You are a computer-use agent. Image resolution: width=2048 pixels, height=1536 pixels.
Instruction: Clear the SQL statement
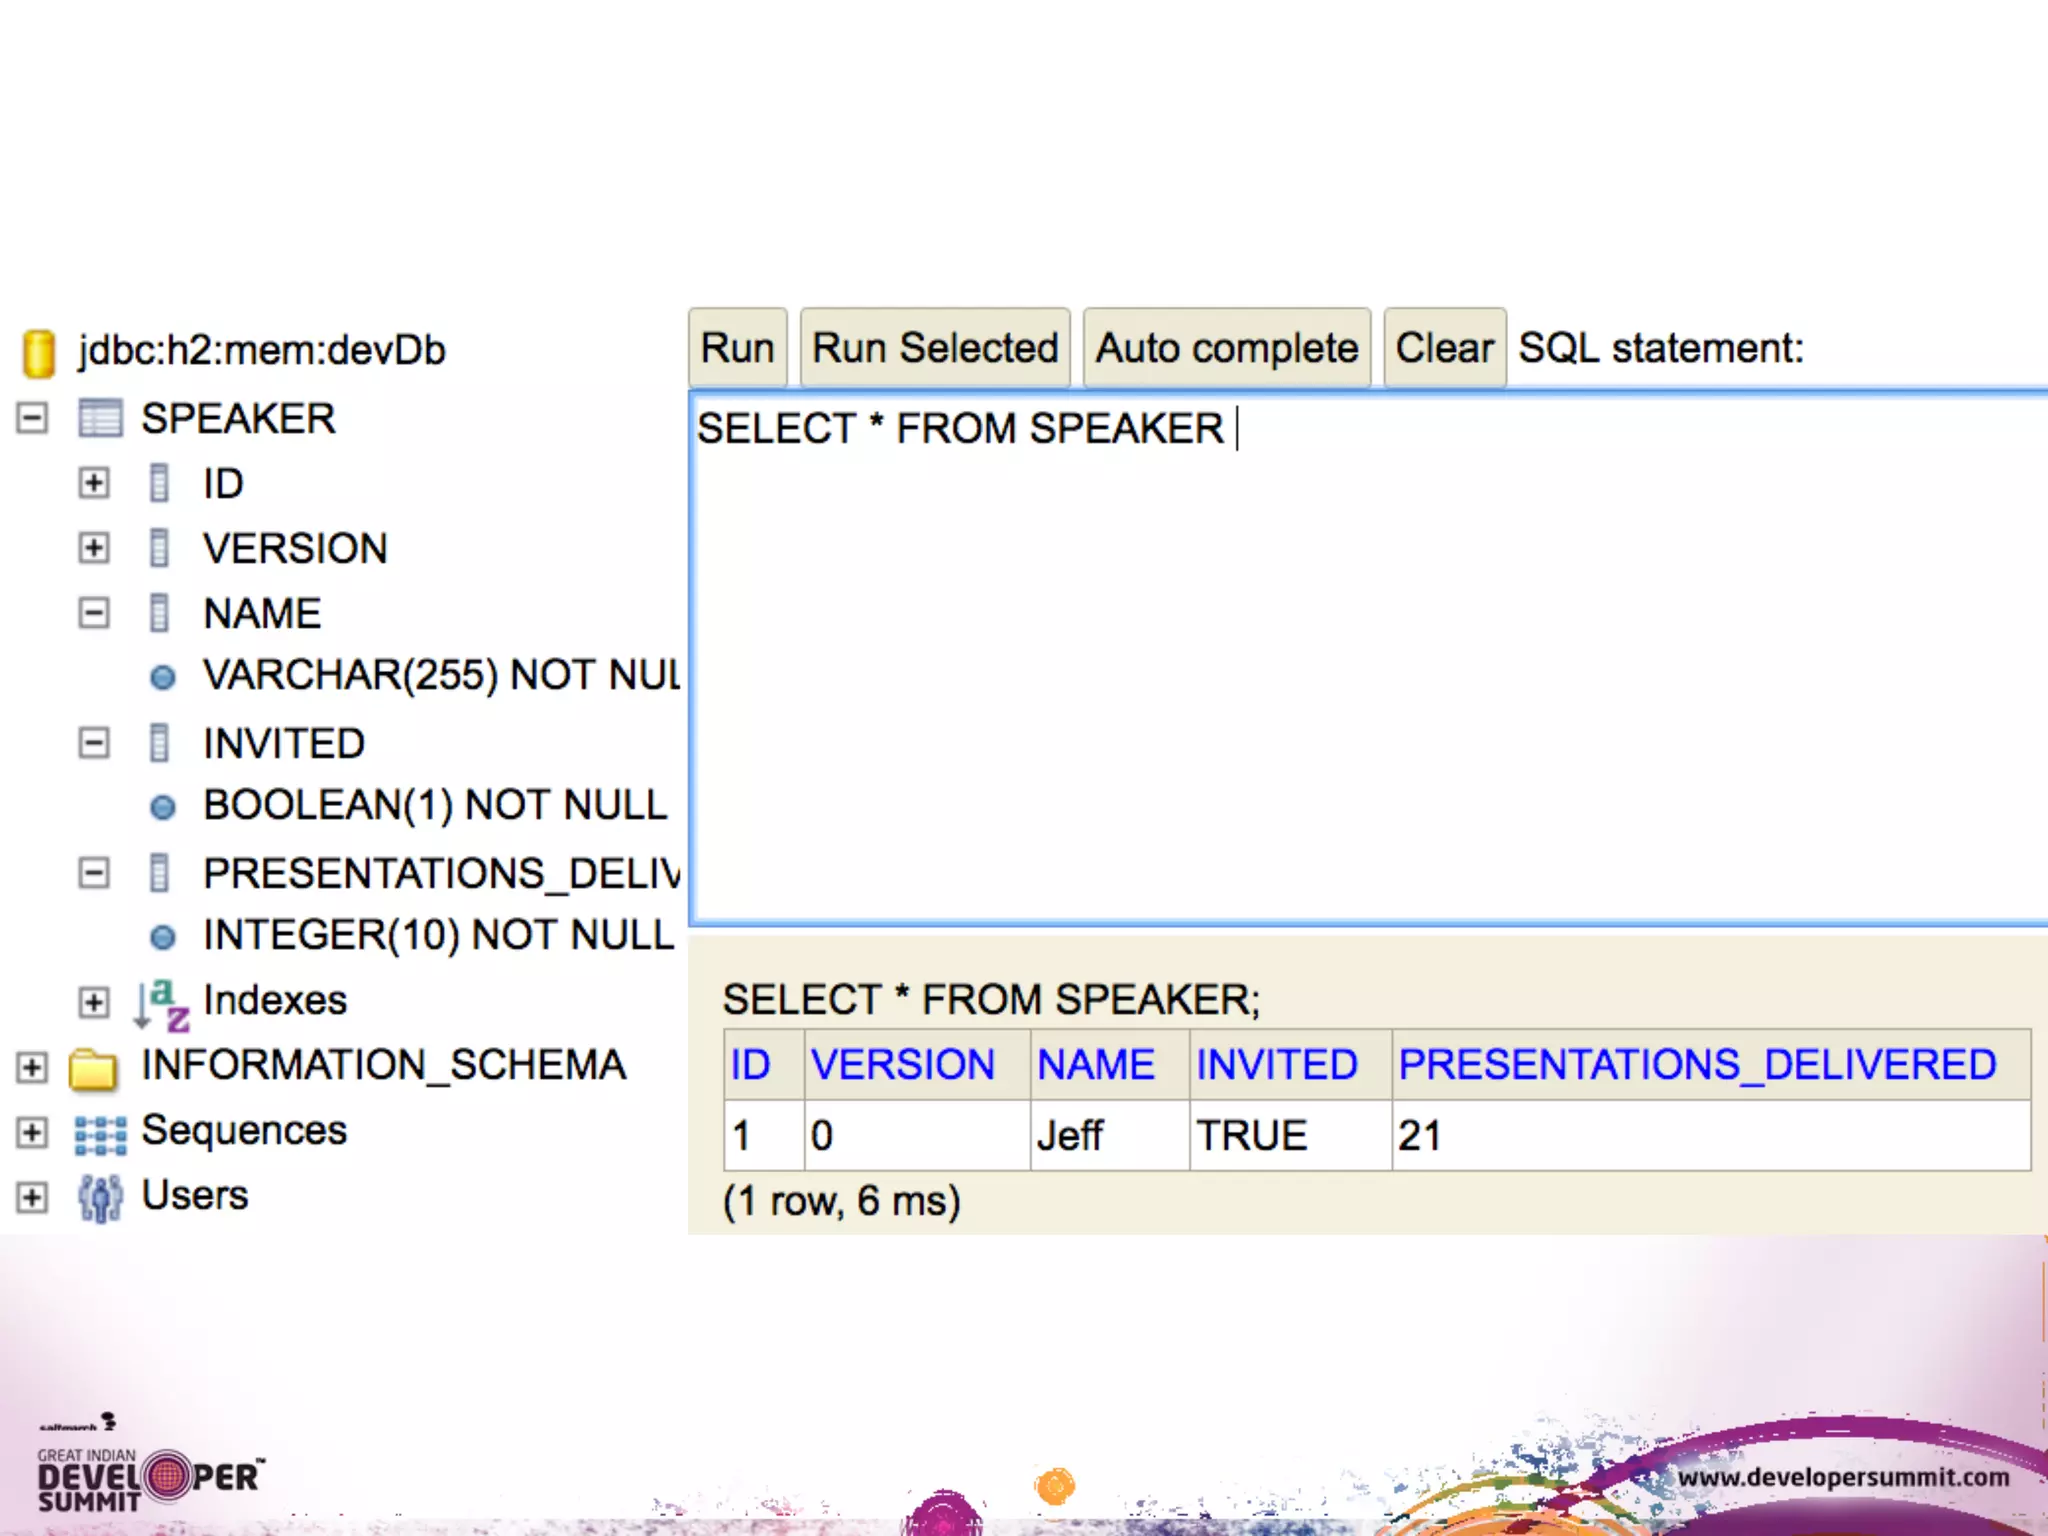[x=1443, y=348]
